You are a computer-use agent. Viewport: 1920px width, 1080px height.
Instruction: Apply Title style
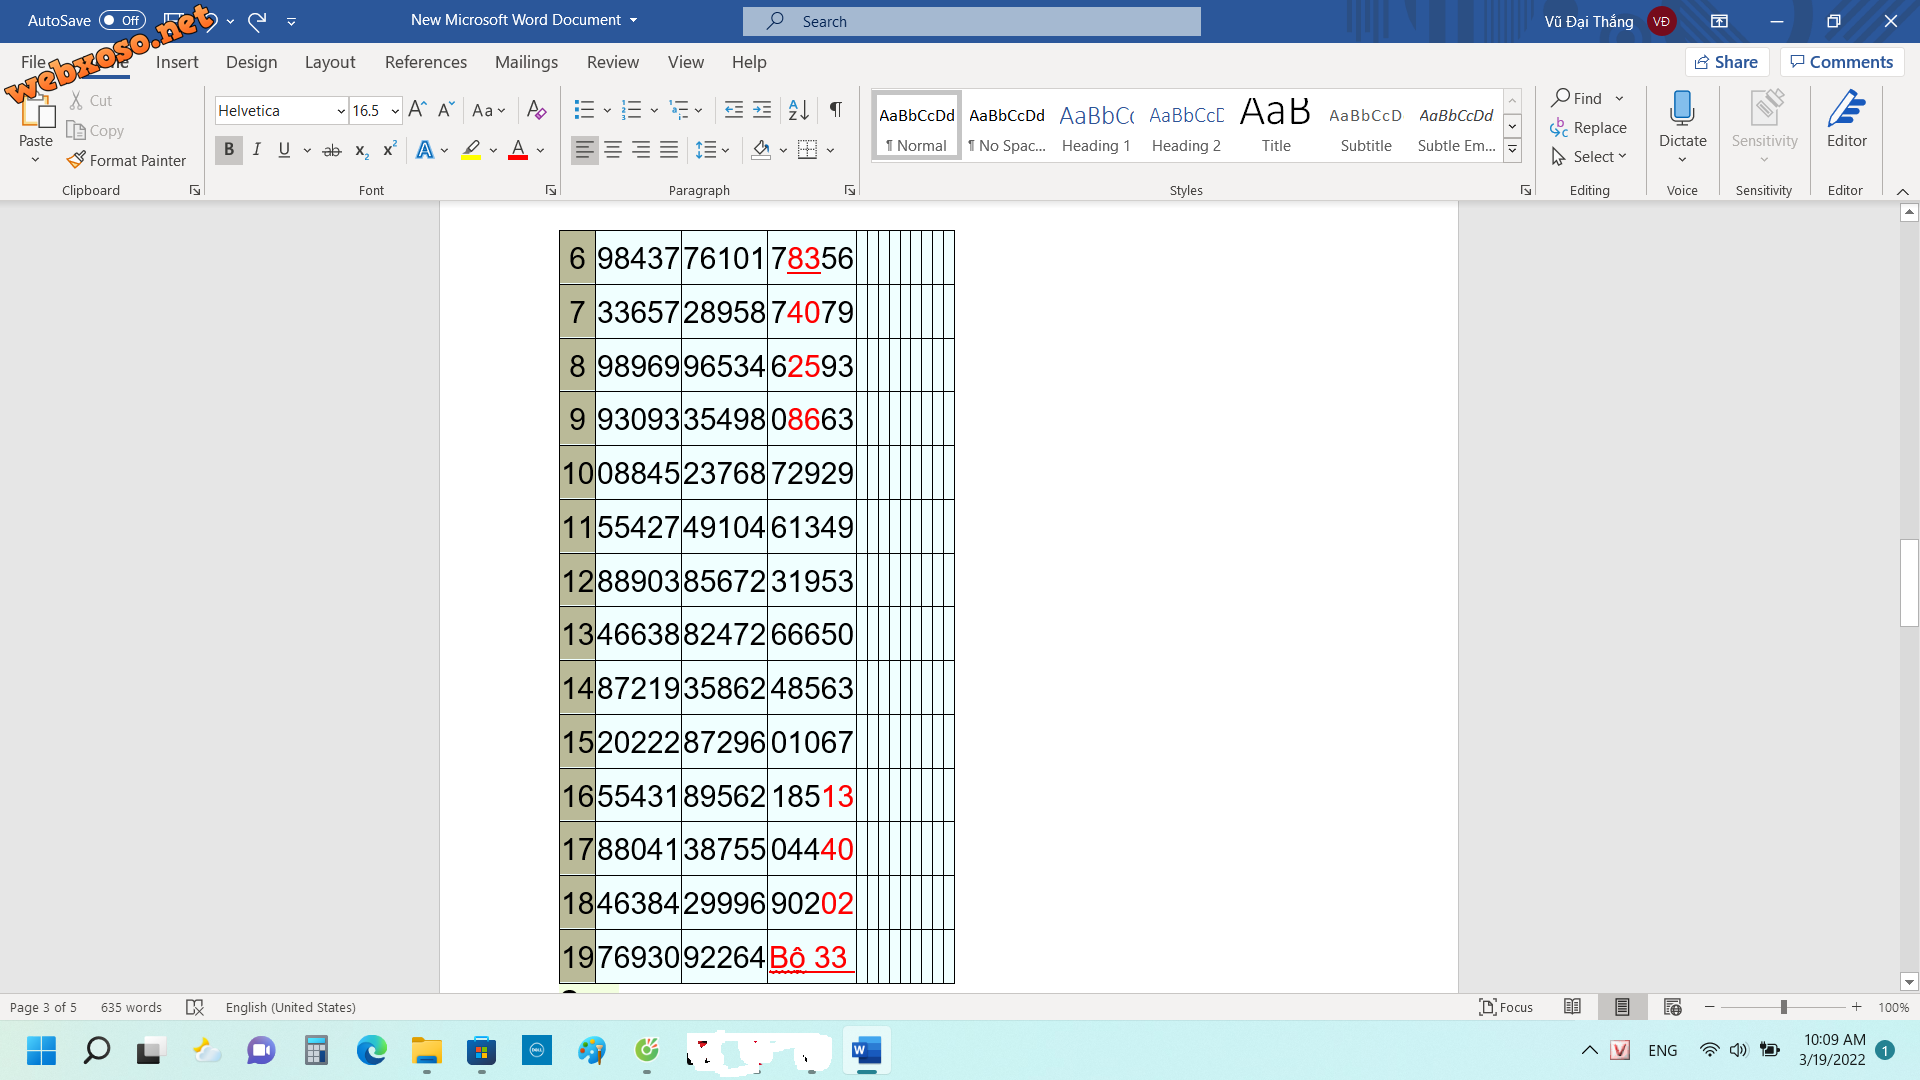[1276, 125]
